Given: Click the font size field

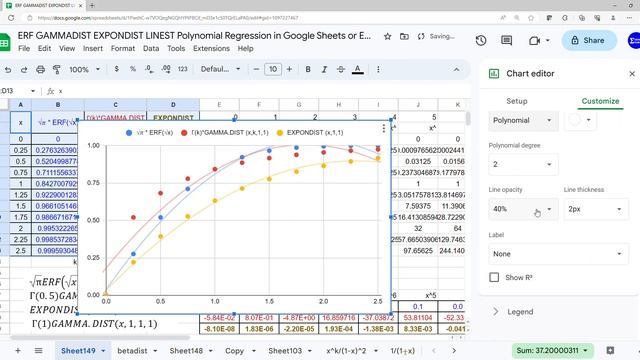Looking at the screenshot, I should pyautogui.click(x=273, y=69).
